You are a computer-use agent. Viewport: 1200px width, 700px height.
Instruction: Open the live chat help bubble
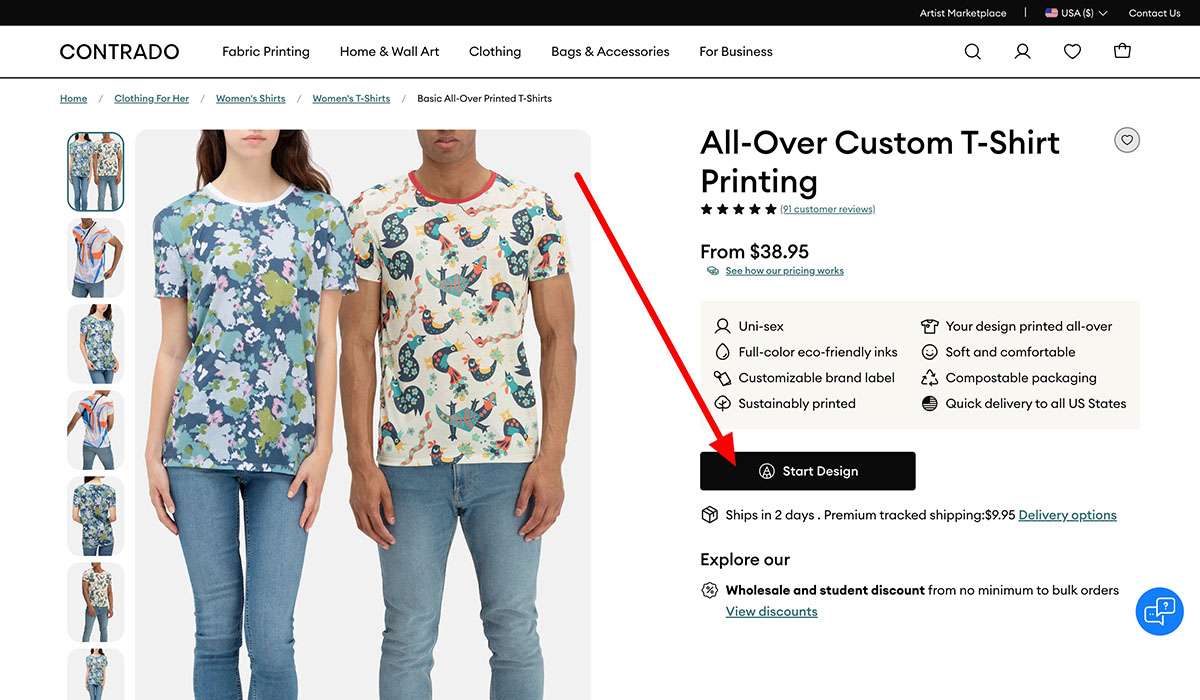click(x=1159, y=611)
